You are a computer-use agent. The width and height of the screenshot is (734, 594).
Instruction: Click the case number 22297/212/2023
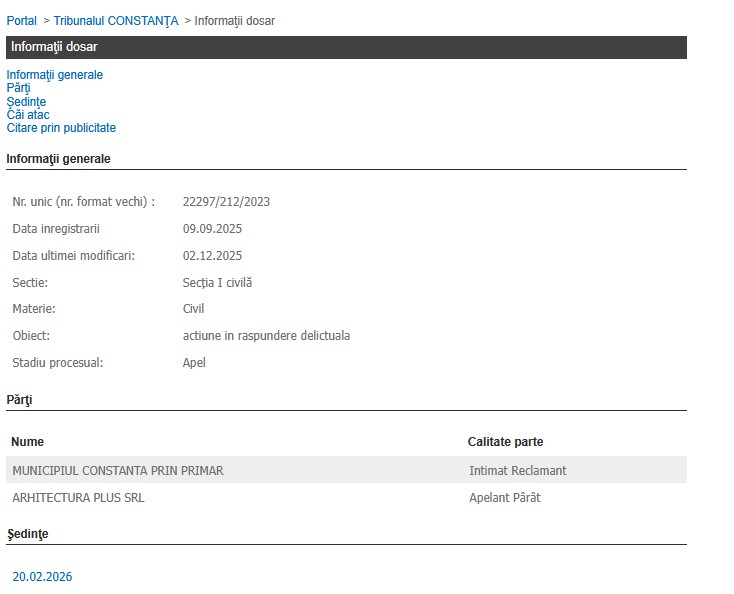(226, 202)
